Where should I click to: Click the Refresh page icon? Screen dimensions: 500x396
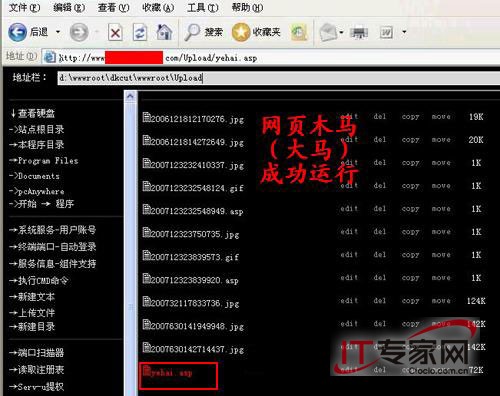click(x=140, y=33)
